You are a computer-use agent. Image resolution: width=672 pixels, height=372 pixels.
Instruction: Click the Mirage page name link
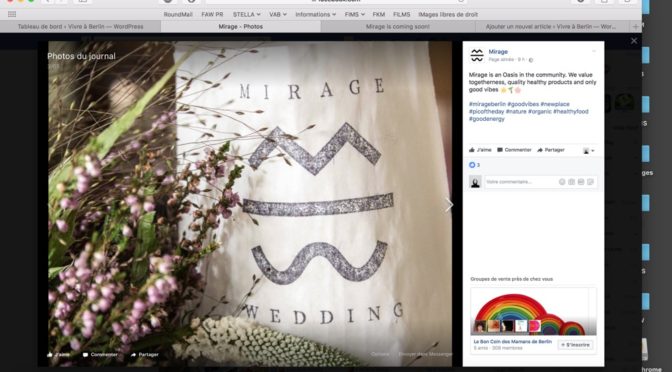pyautogui.click(x=498, y=52)
